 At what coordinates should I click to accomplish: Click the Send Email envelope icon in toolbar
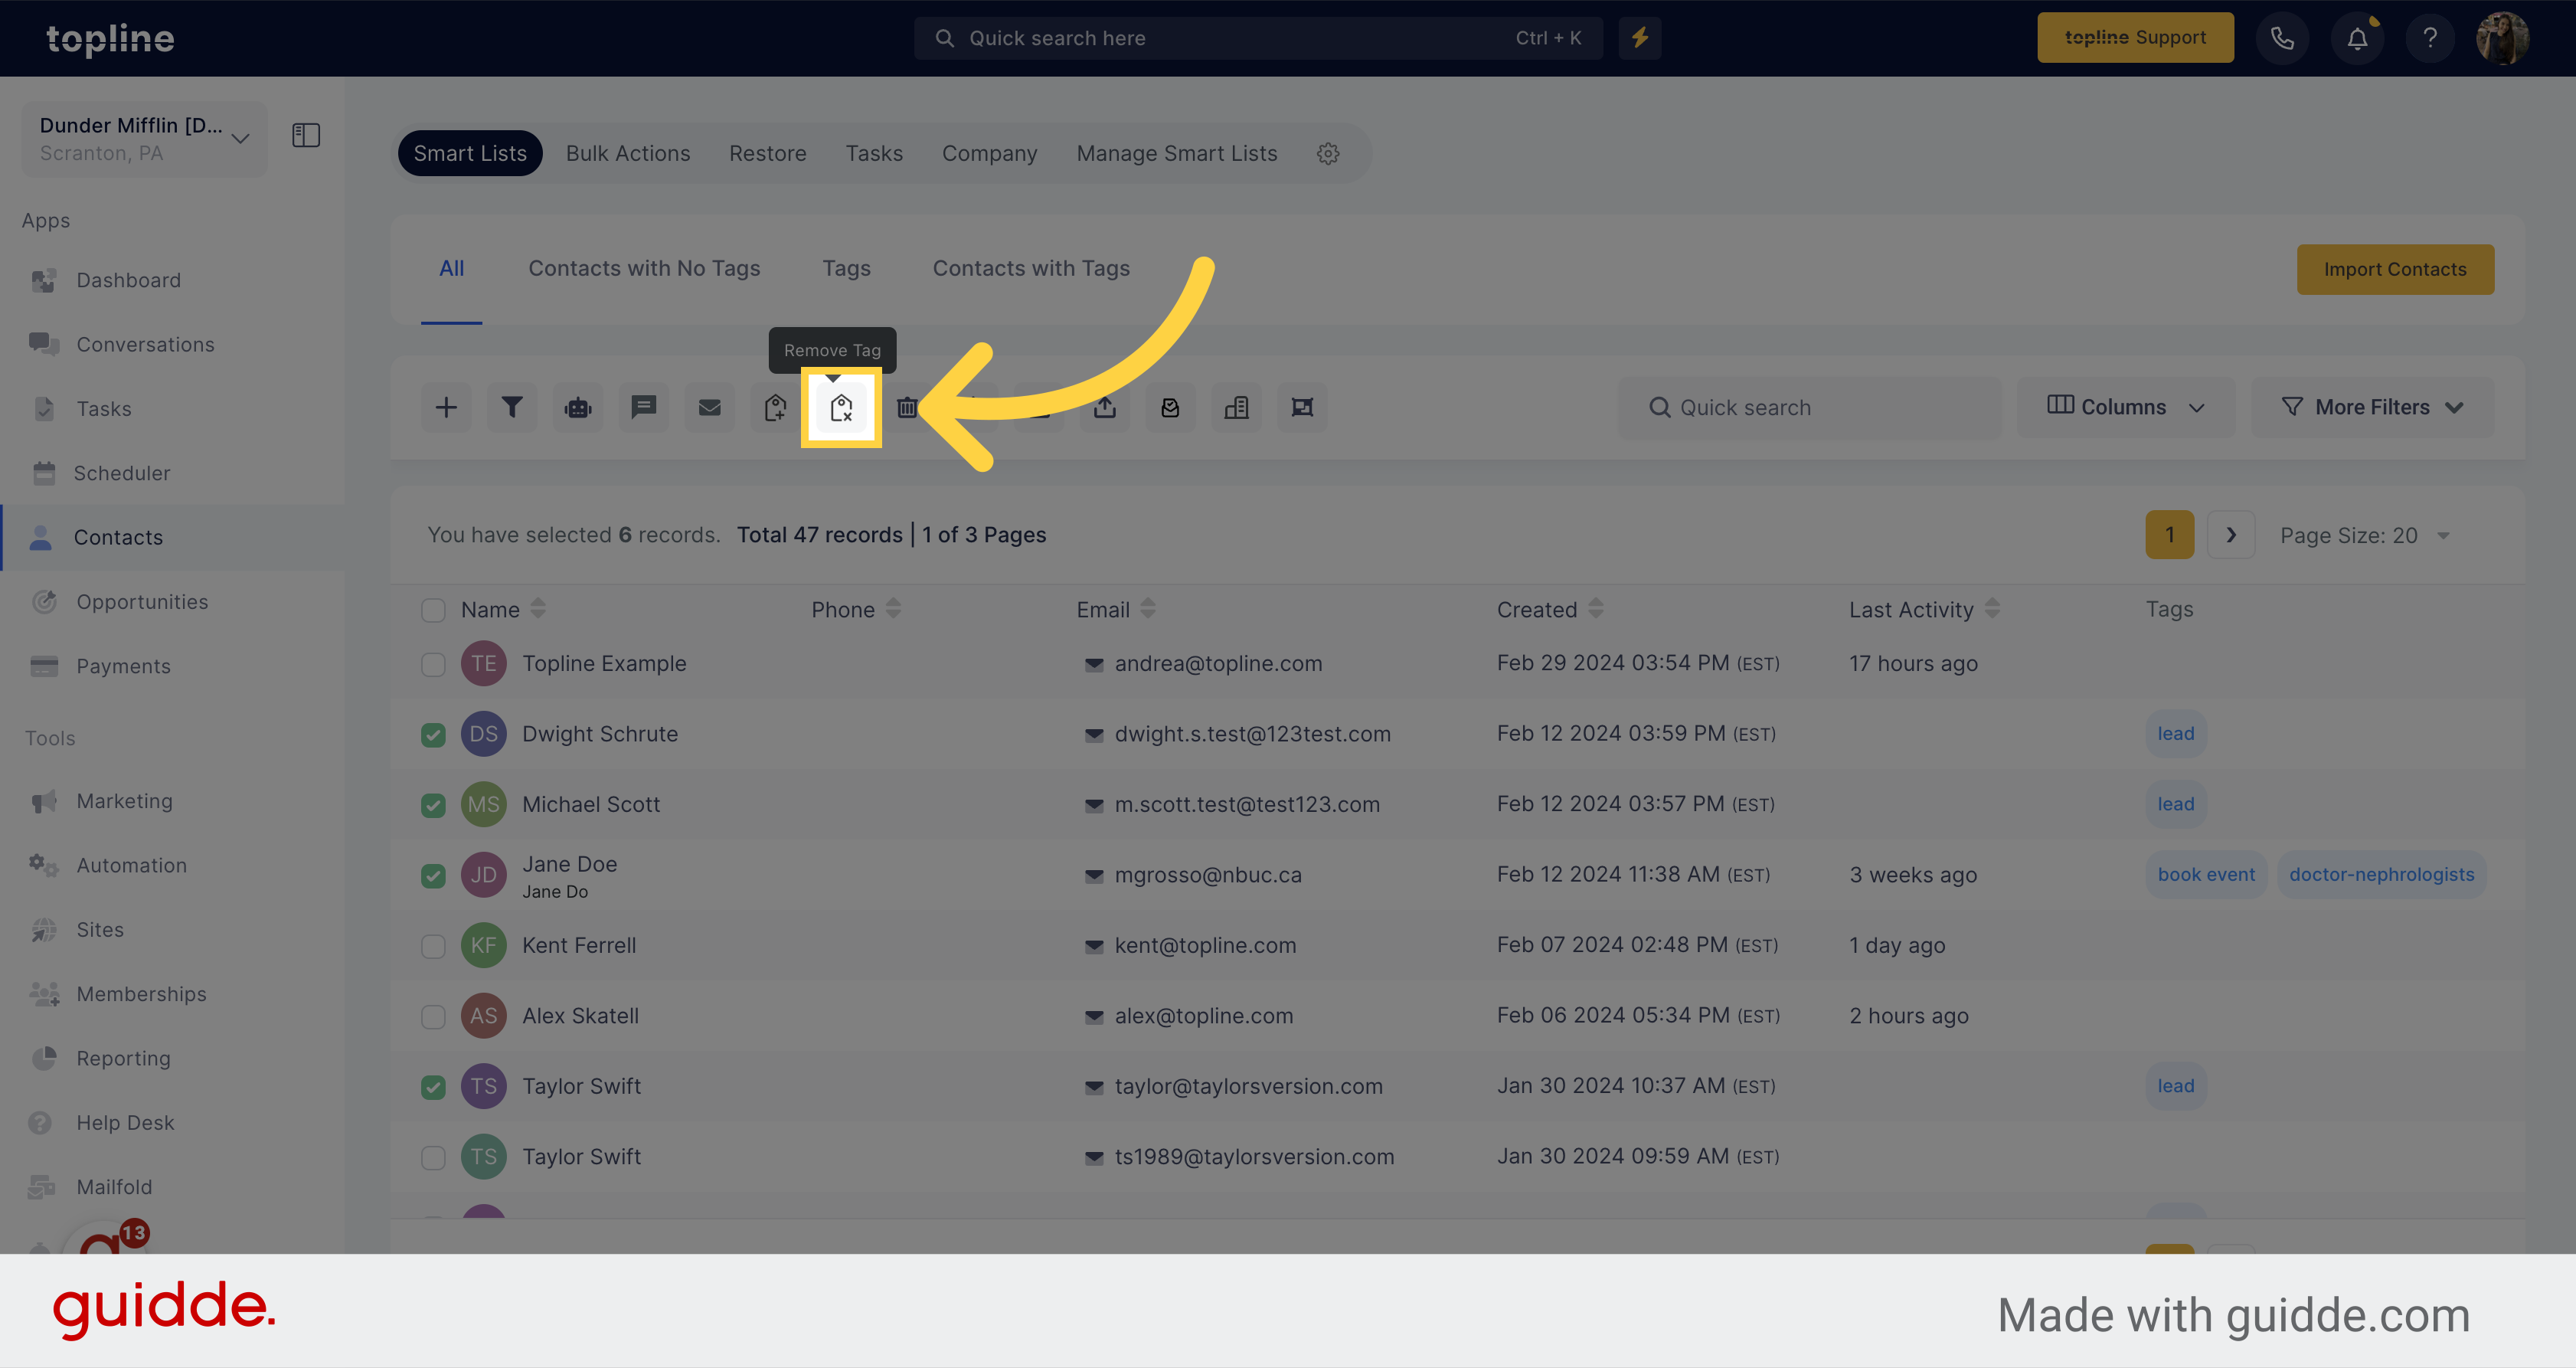pos(710,408)
